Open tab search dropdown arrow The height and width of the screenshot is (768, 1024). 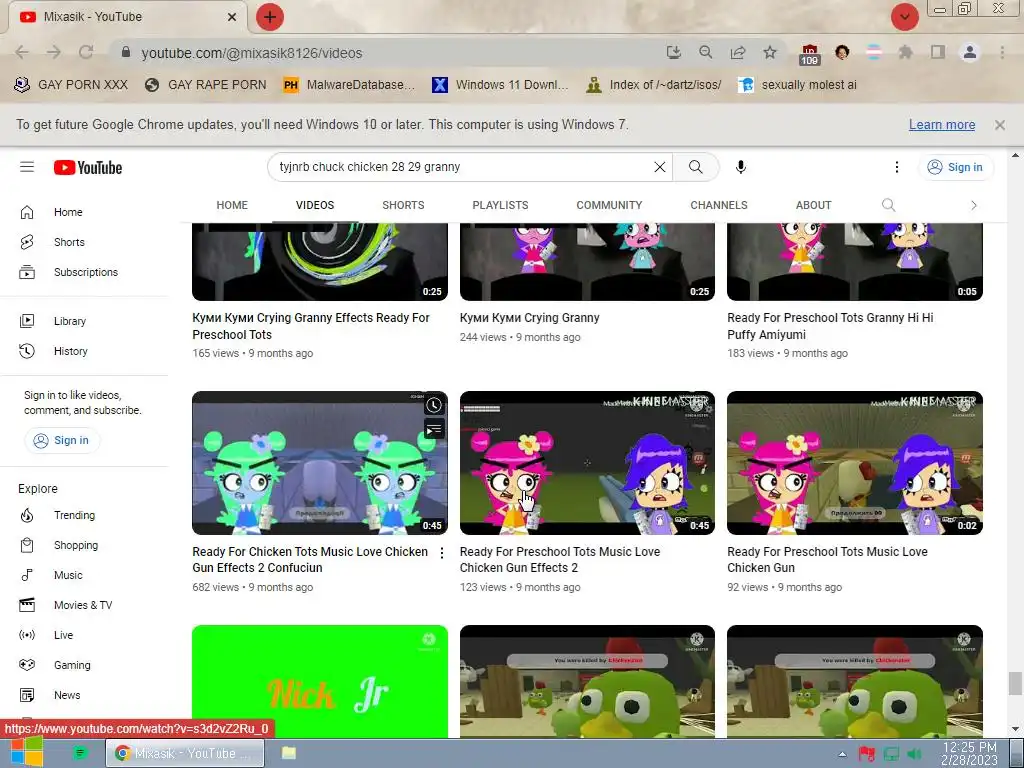(x=904, y=17)
